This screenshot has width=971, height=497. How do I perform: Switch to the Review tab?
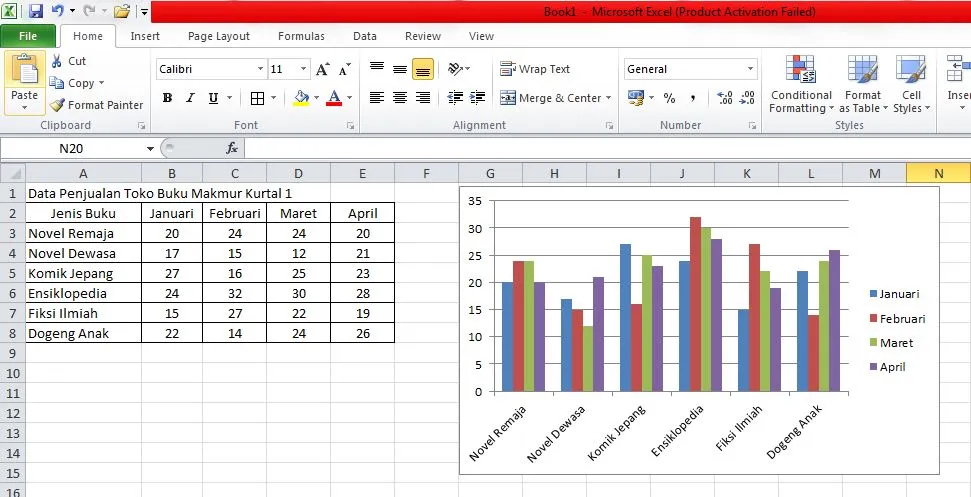click(x=423, y=37)
